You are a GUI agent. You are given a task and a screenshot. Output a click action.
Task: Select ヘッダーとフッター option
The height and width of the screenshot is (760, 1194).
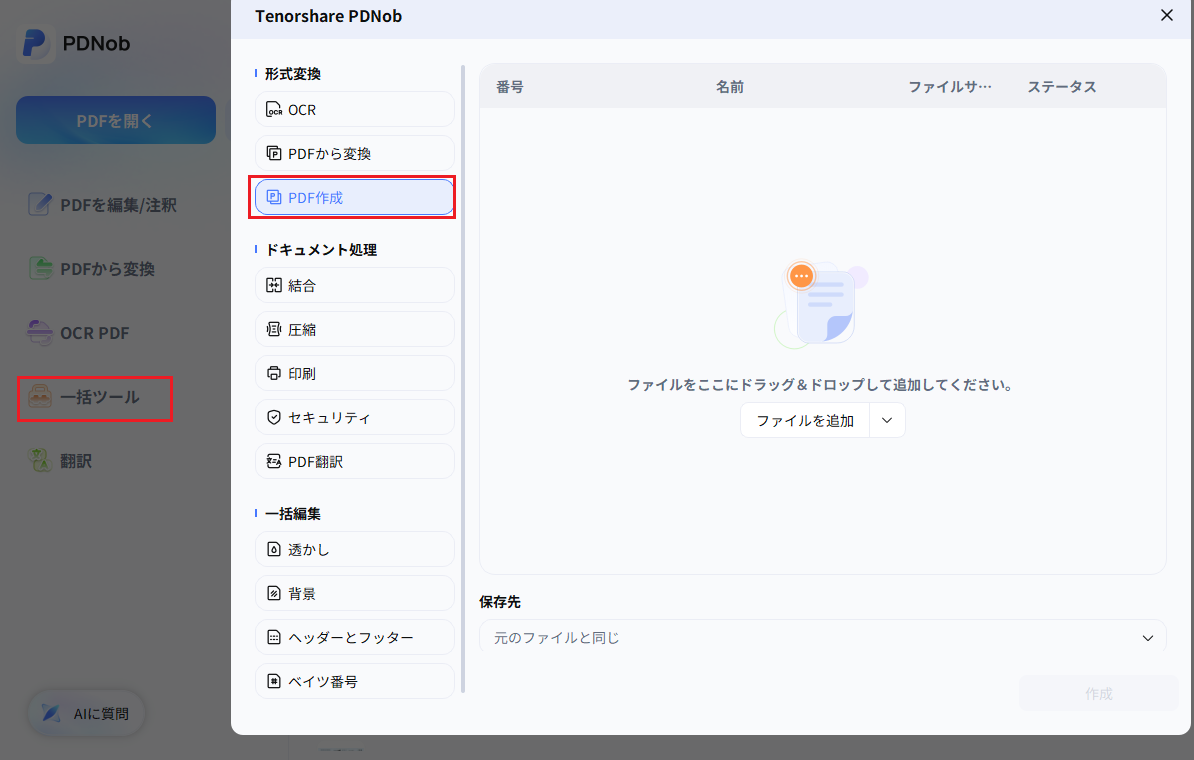pos(355,637)
